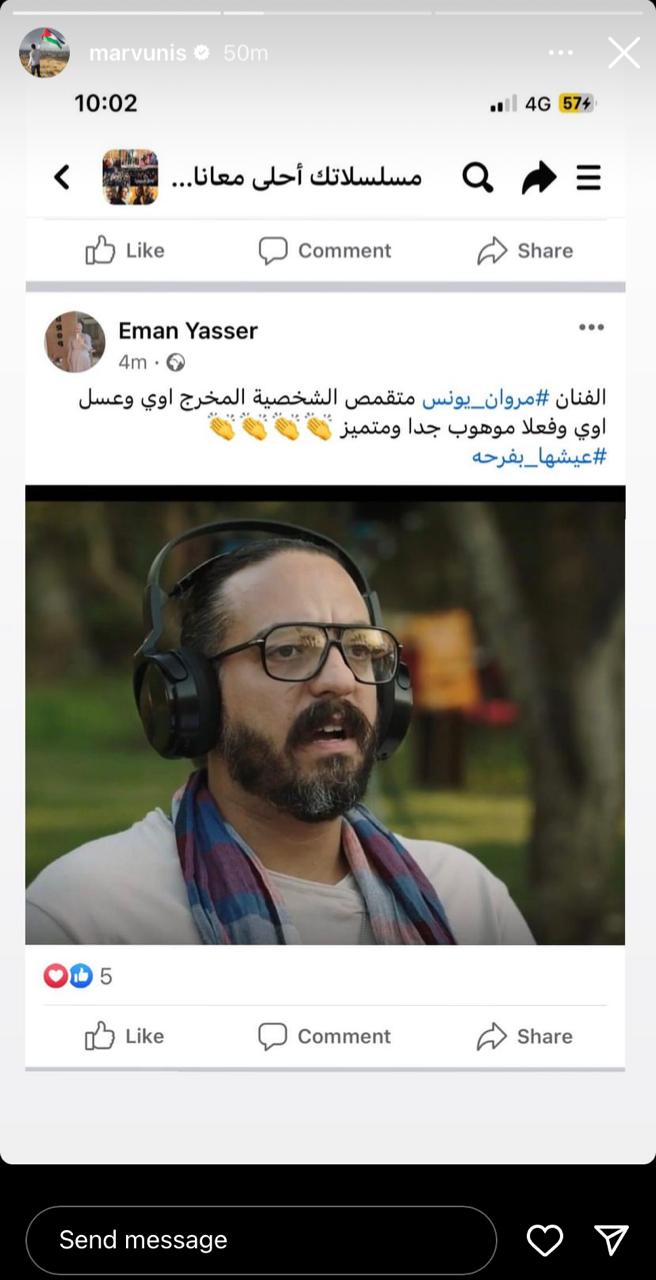
Task: Tap the paper plane share story icon
Action: 611,1240
